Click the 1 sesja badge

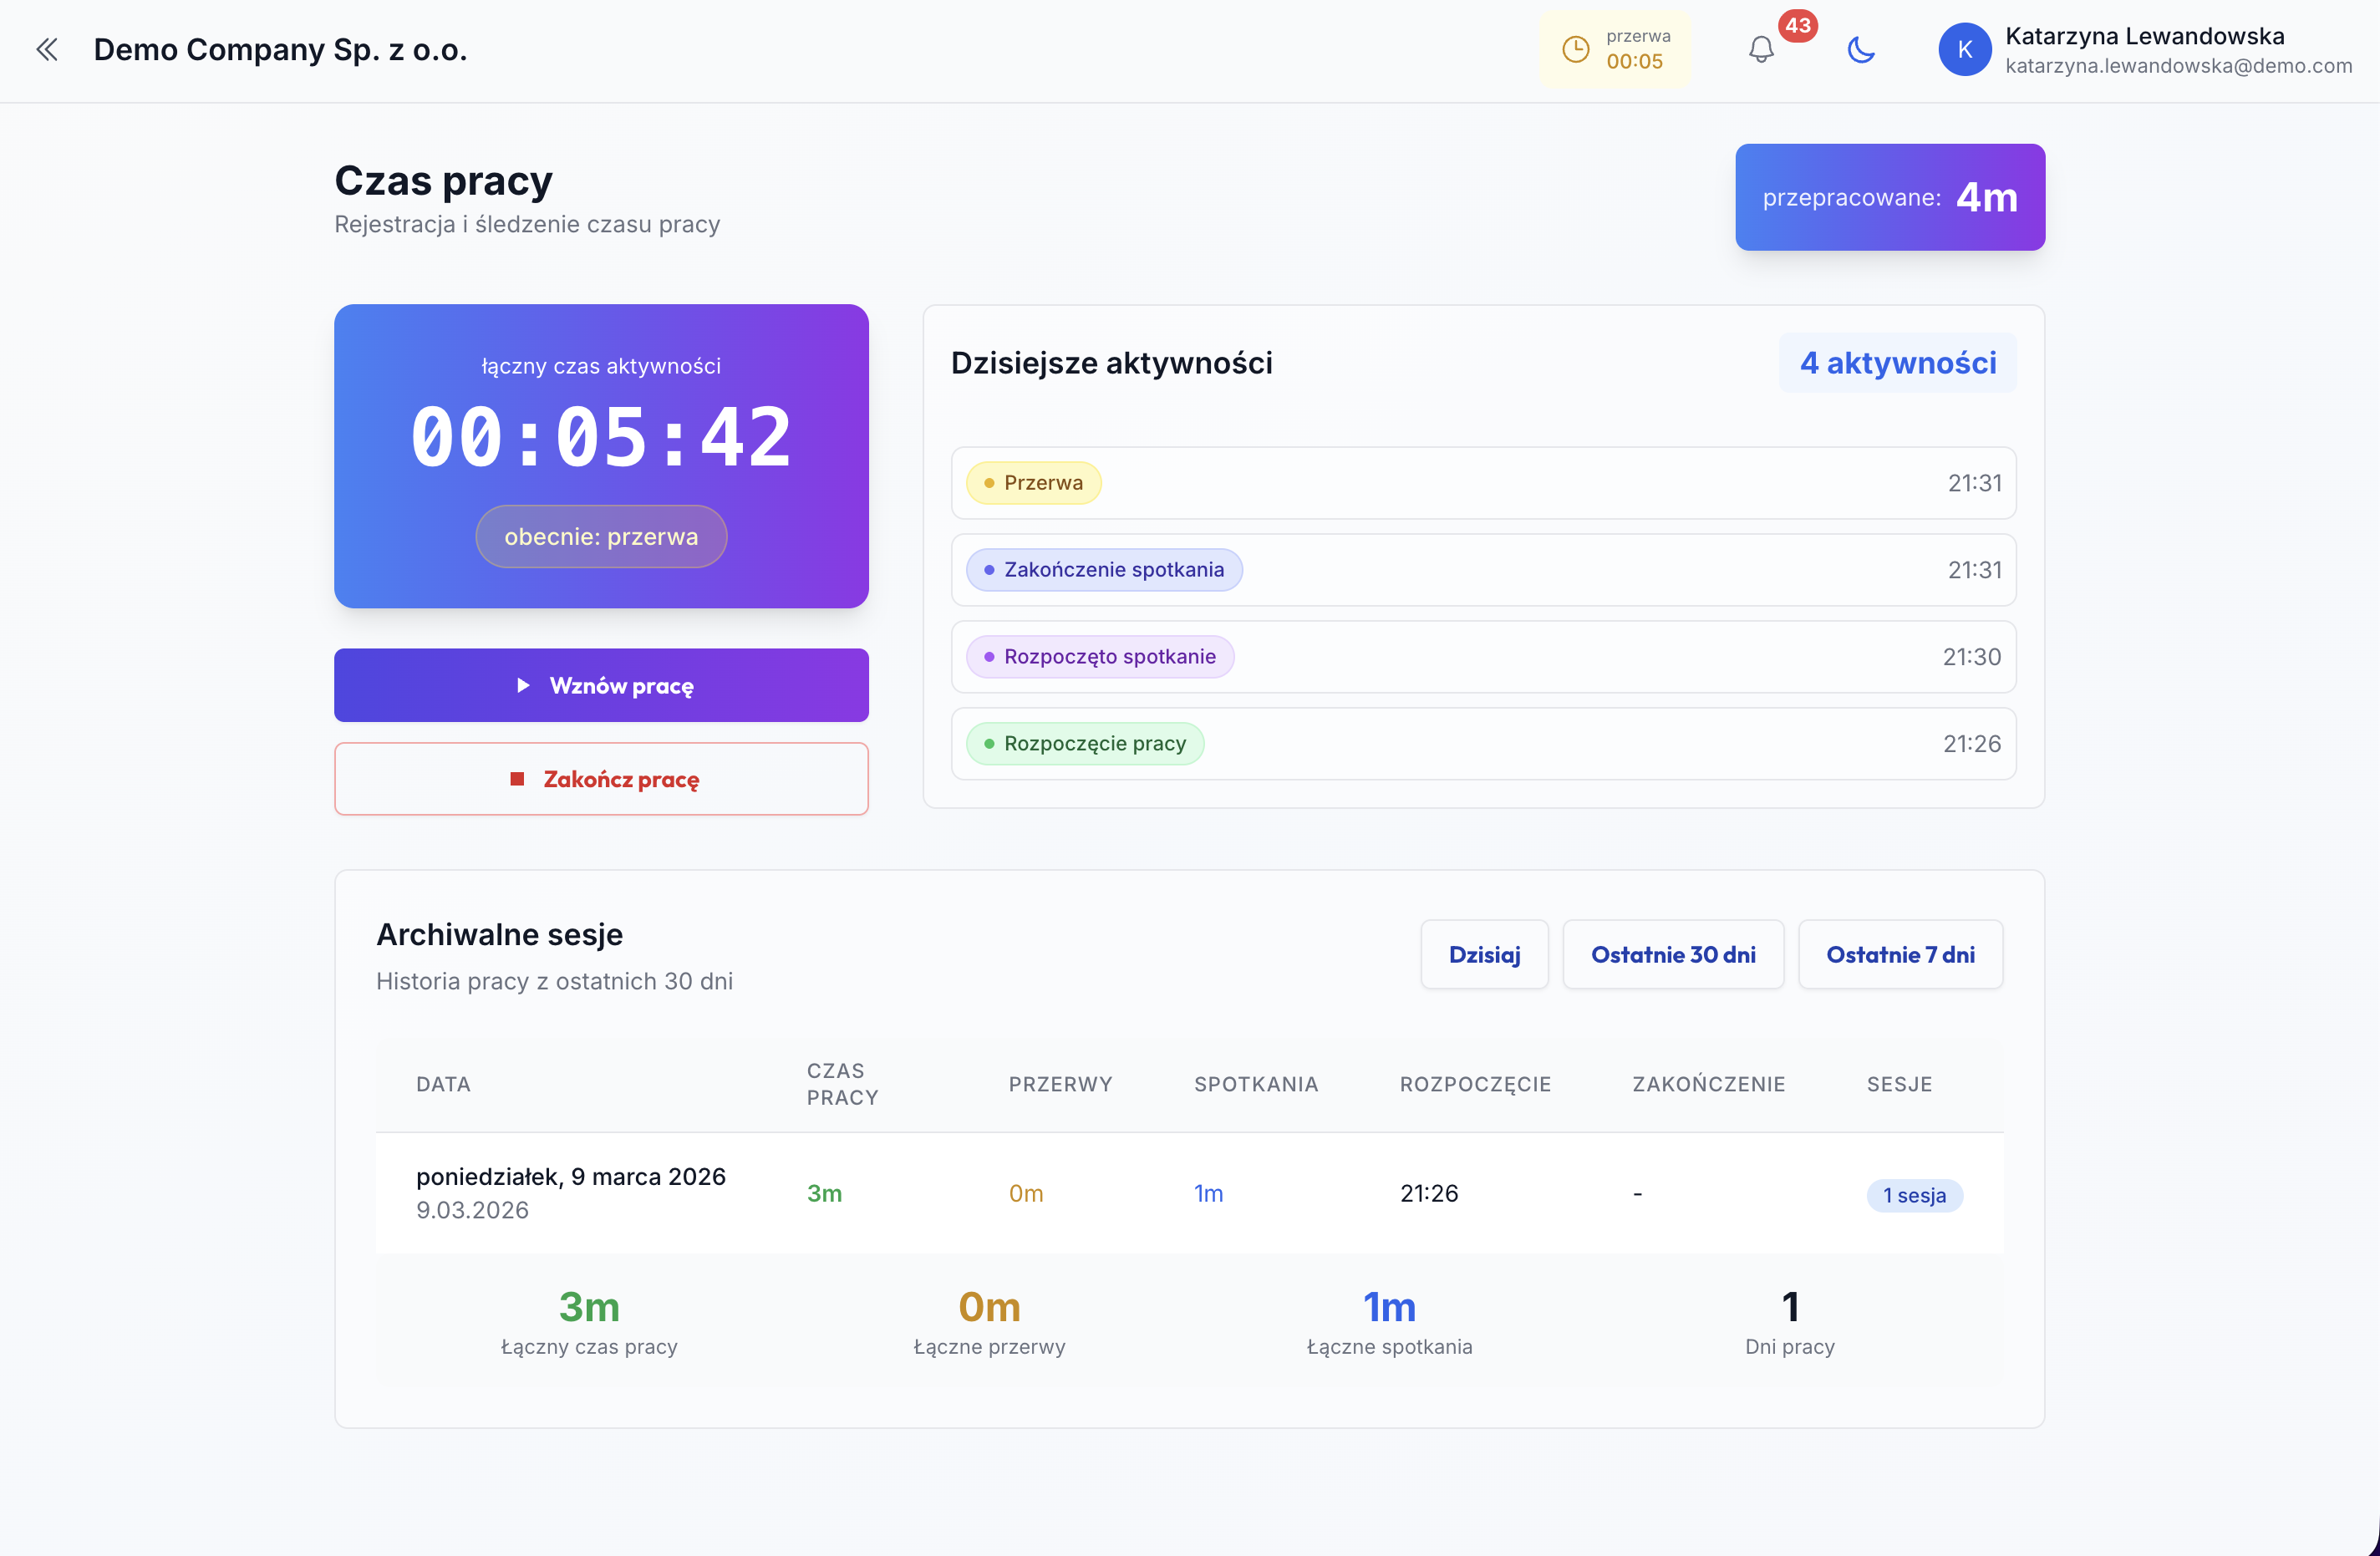coord(1913,1194)
